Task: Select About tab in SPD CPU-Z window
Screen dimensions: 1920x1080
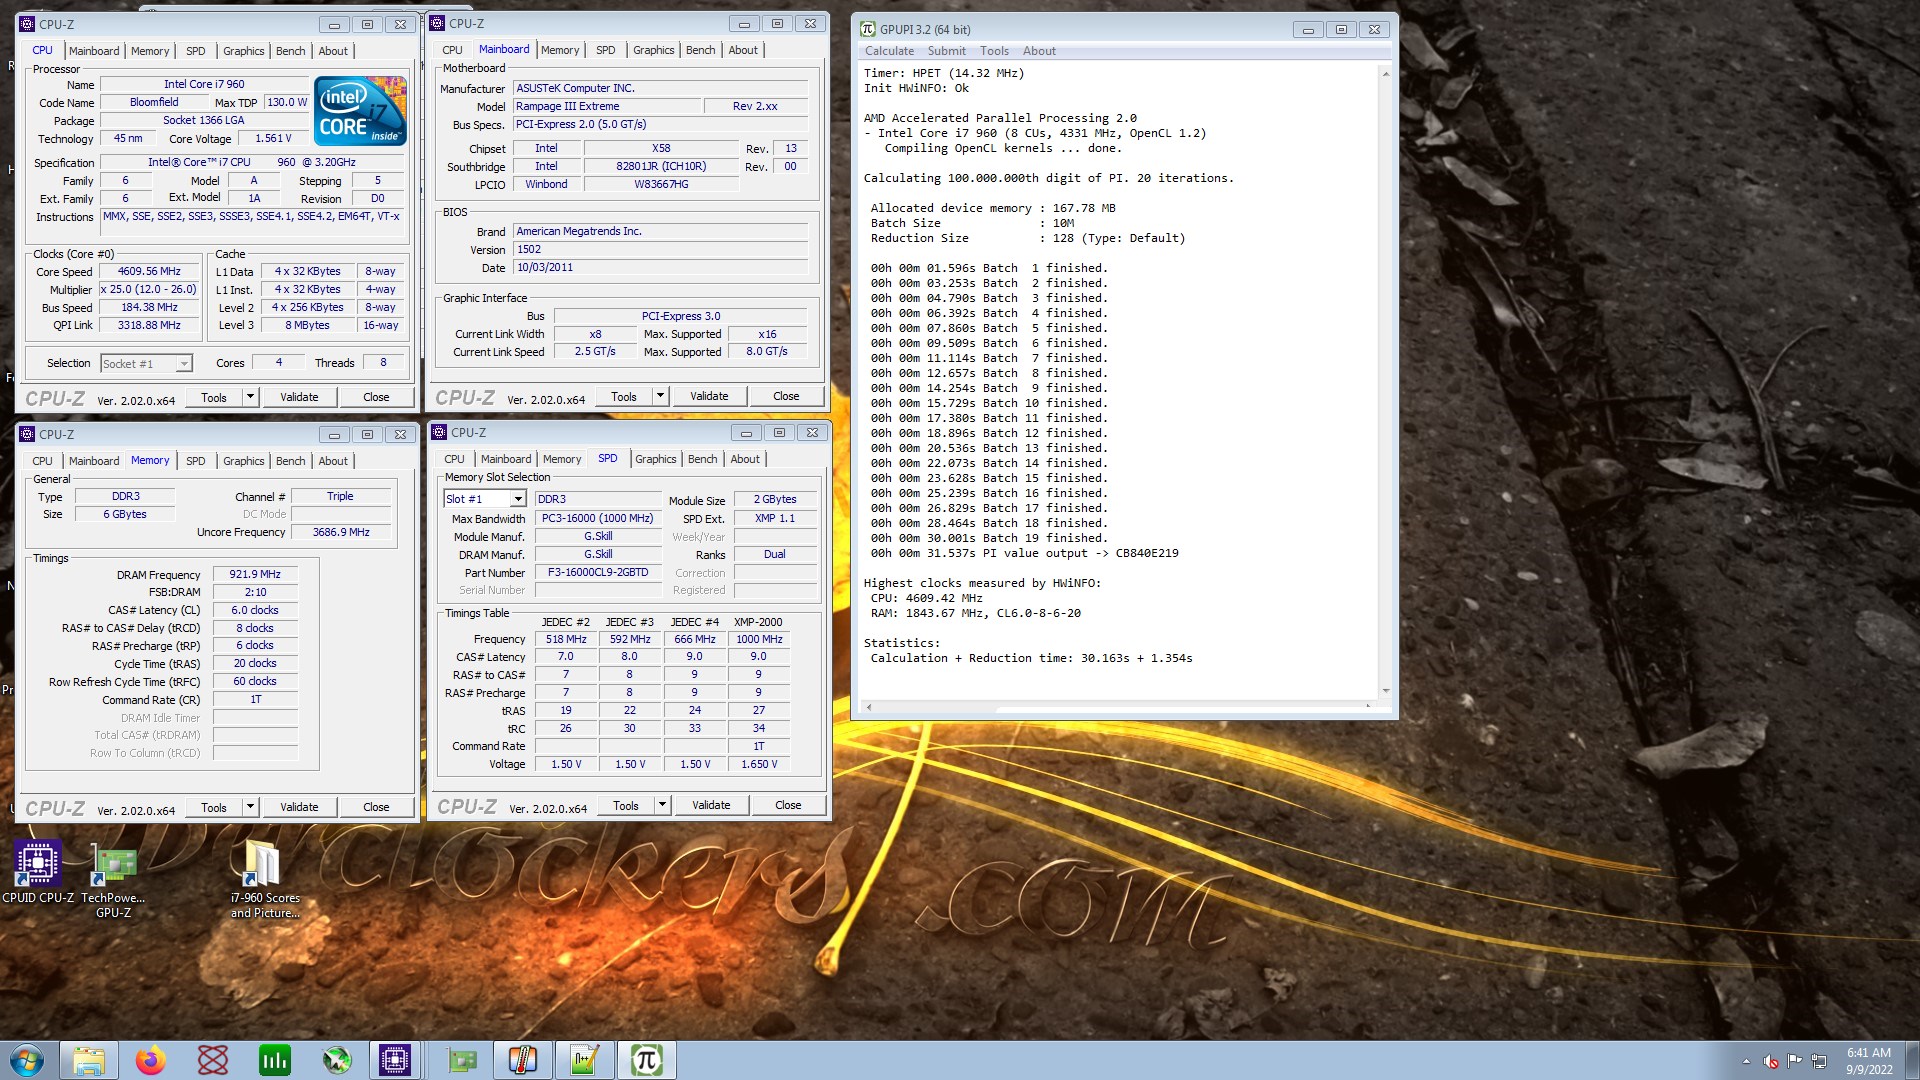Action: pos(745,459)
